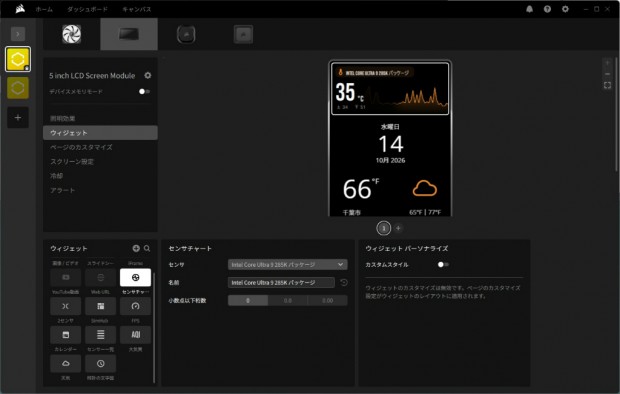Choose the SimHub widget
Image resolution: width=620 pixels, height=394 pixels.
pyautogui.click(x=100, y=306)
